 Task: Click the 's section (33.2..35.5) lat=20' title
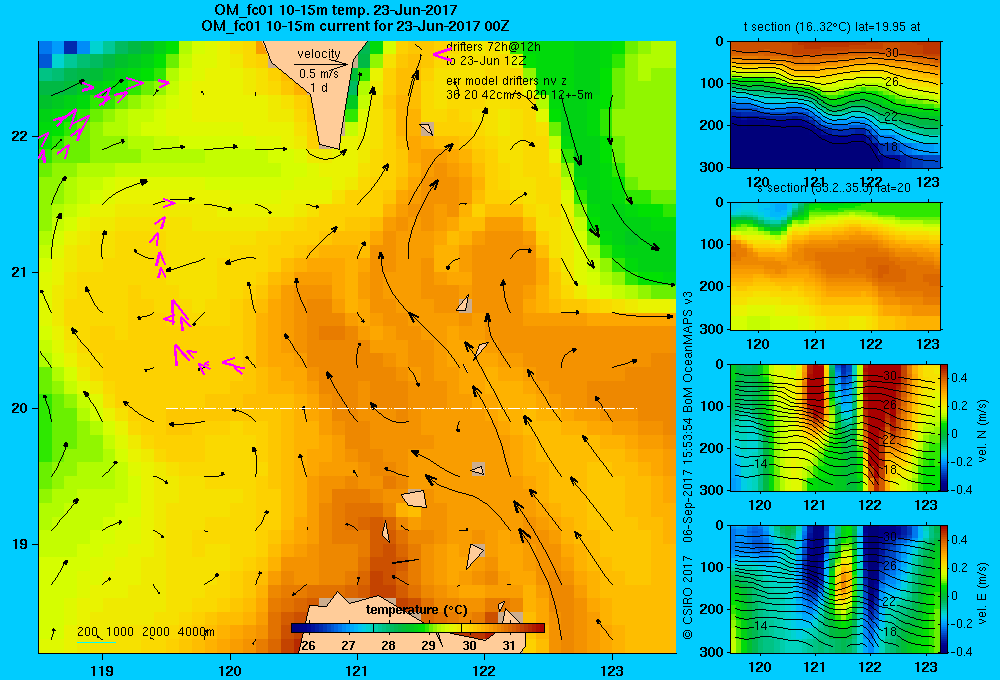(x=834, y=188)
